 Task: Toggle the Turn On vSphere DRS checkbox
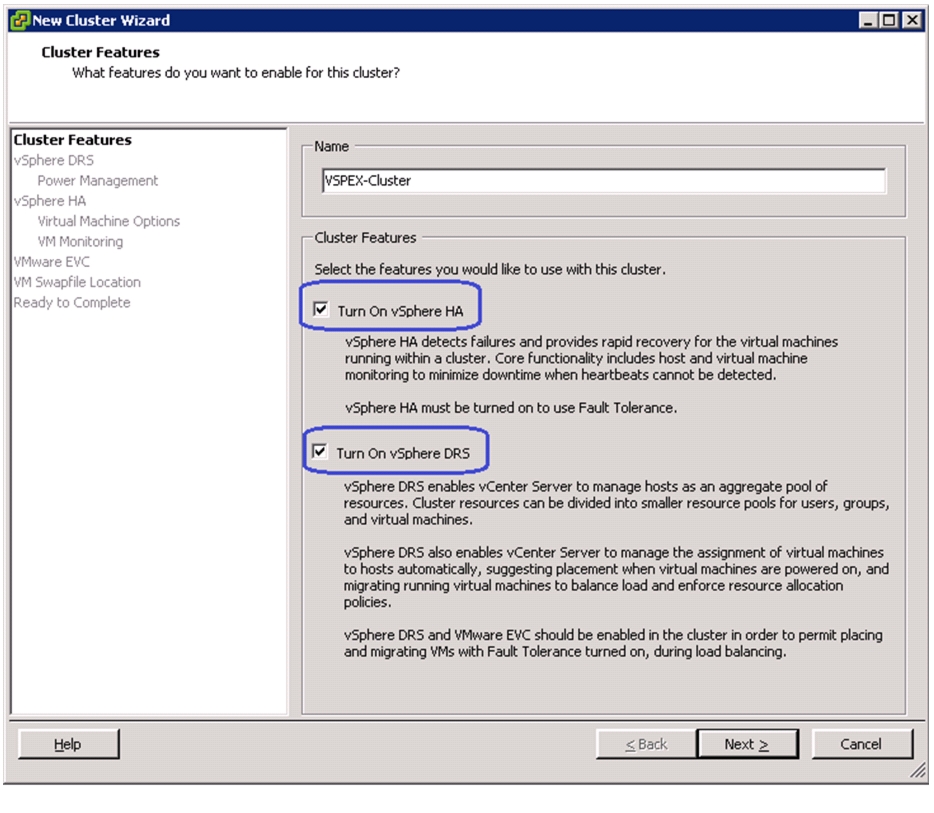(319, 451)
